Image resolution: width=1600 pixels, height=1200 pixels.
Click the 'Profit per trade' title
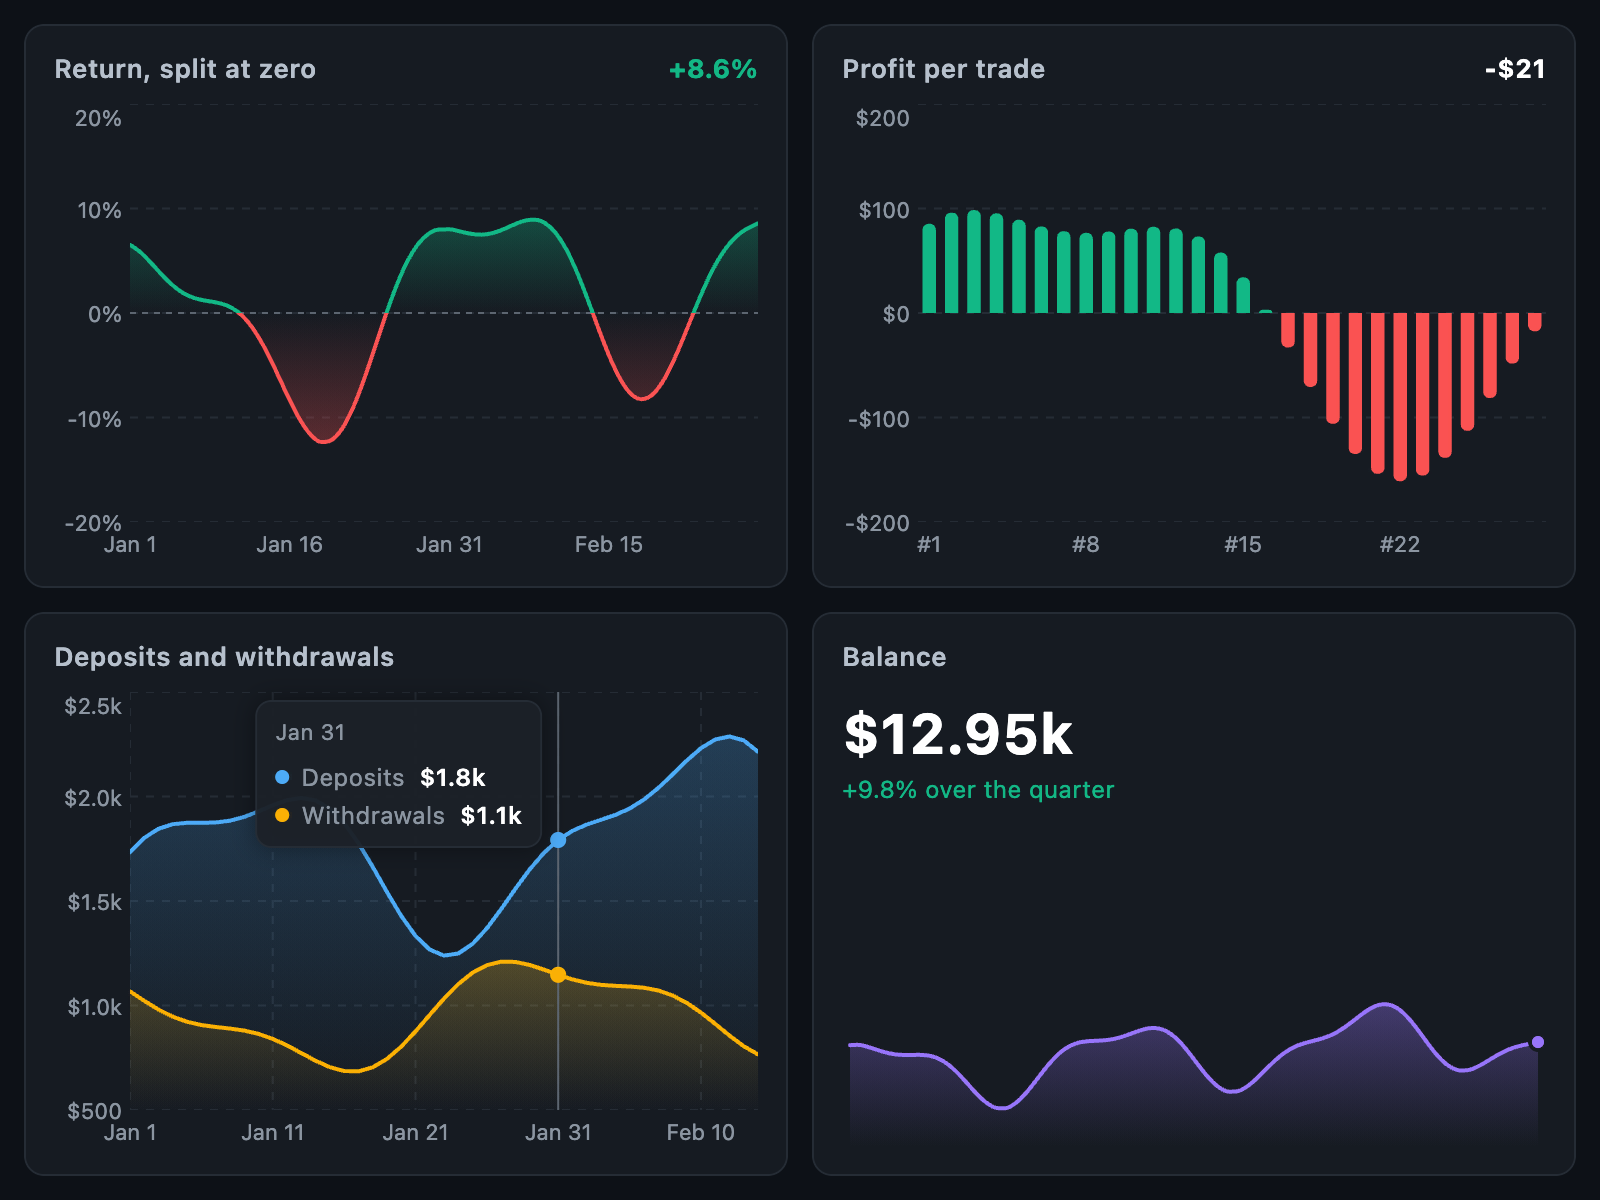click(x=943, y=69)
